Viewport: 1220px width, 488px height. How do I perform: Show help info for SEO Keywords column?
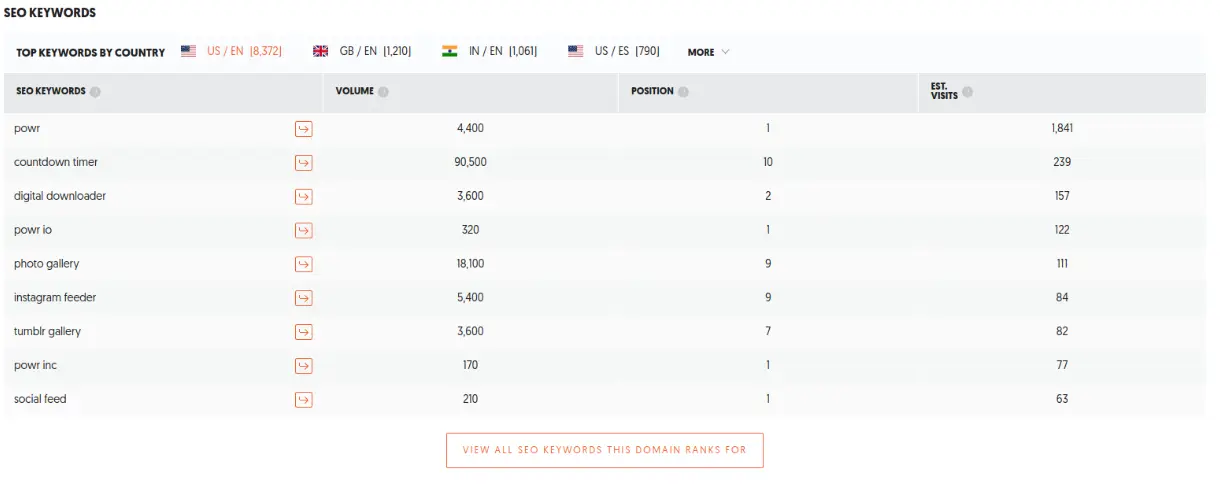tap(95, 91)
